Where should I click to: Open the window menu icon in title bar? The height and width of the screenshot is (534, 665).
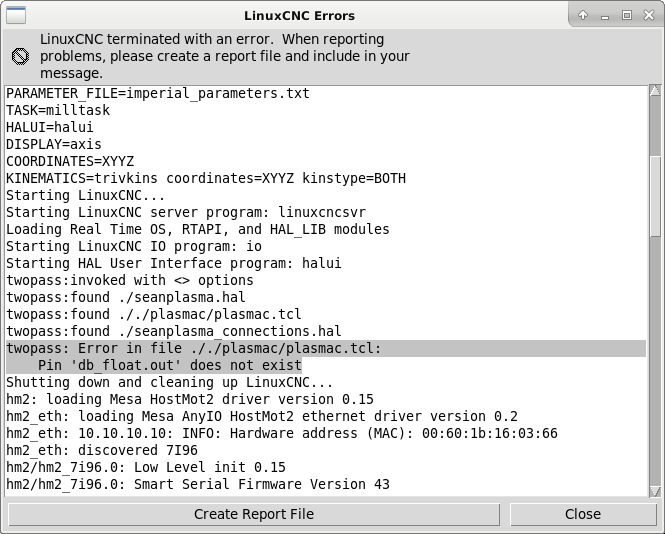point(16,16)
